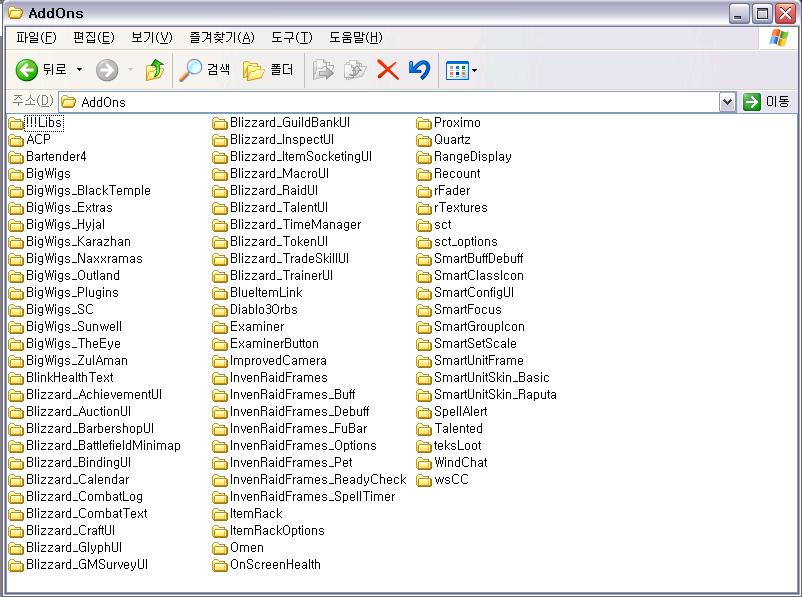Image resolution: width=802 pixels, height=597 pixels.
Task: Select BigWigs_Naxxramas folder name
Action: tap(84, 258)
